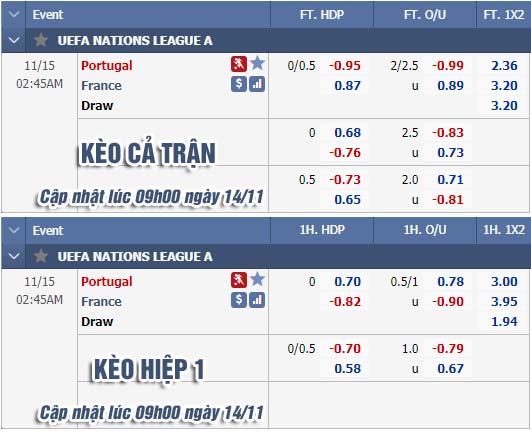Pick full-time handicap odds -0.95 for Portugal
The width and height of the screenshot is (531, 433).
tap(345, 65)
